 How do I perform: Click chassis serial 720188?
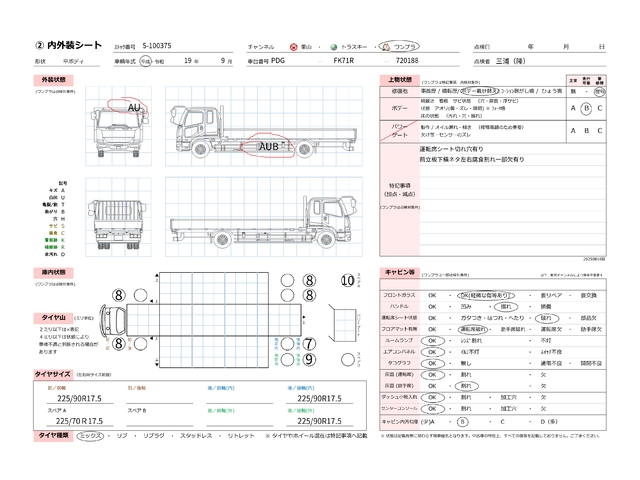coord(407,60)
